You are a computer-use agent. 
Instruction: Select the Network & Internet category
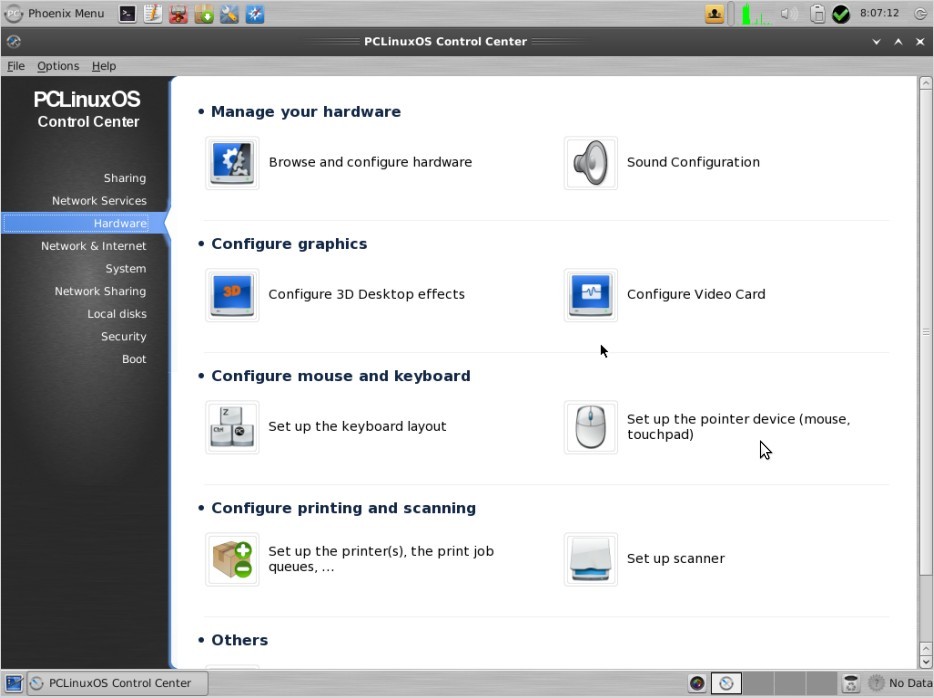tap(94, 246)
